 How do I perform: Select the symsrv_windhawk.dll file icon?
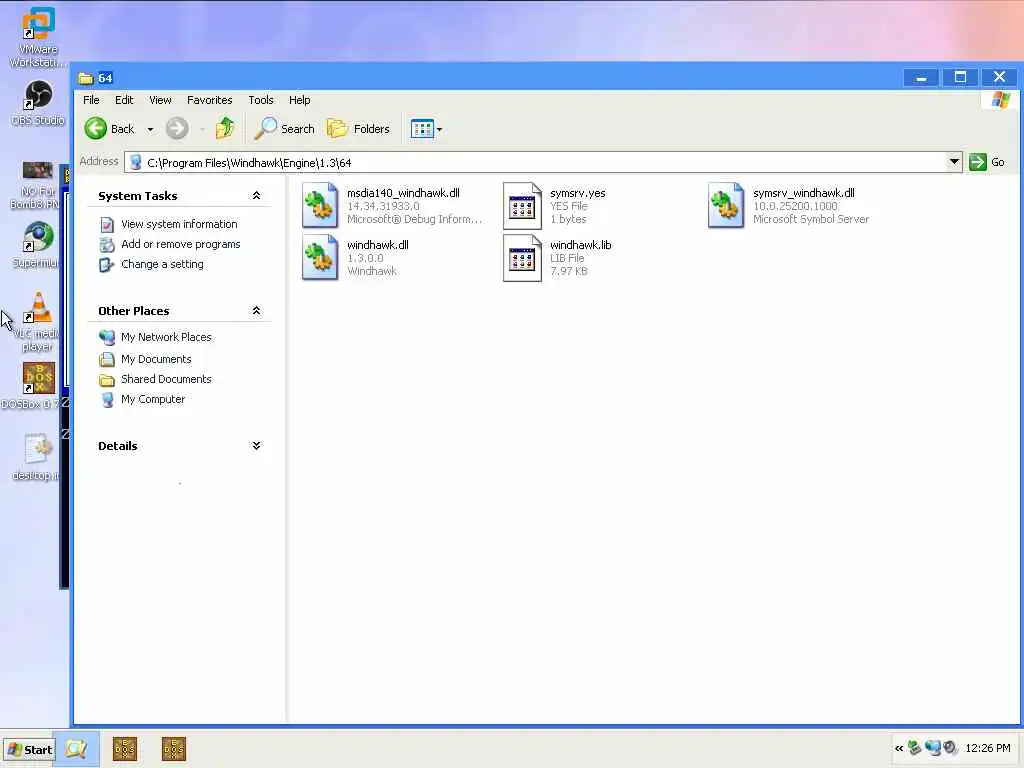coord(726,205)
